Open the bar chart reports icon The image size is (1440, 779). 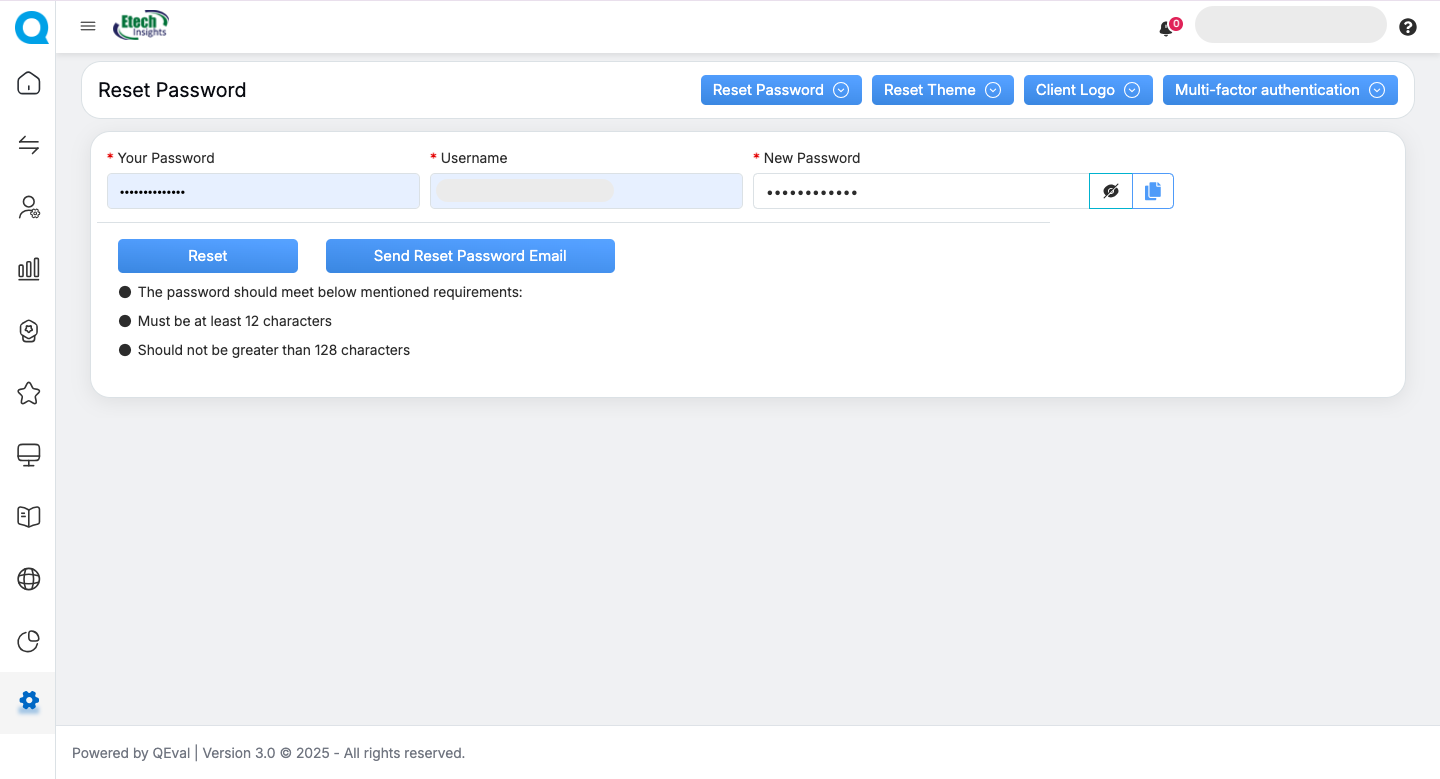29,268
